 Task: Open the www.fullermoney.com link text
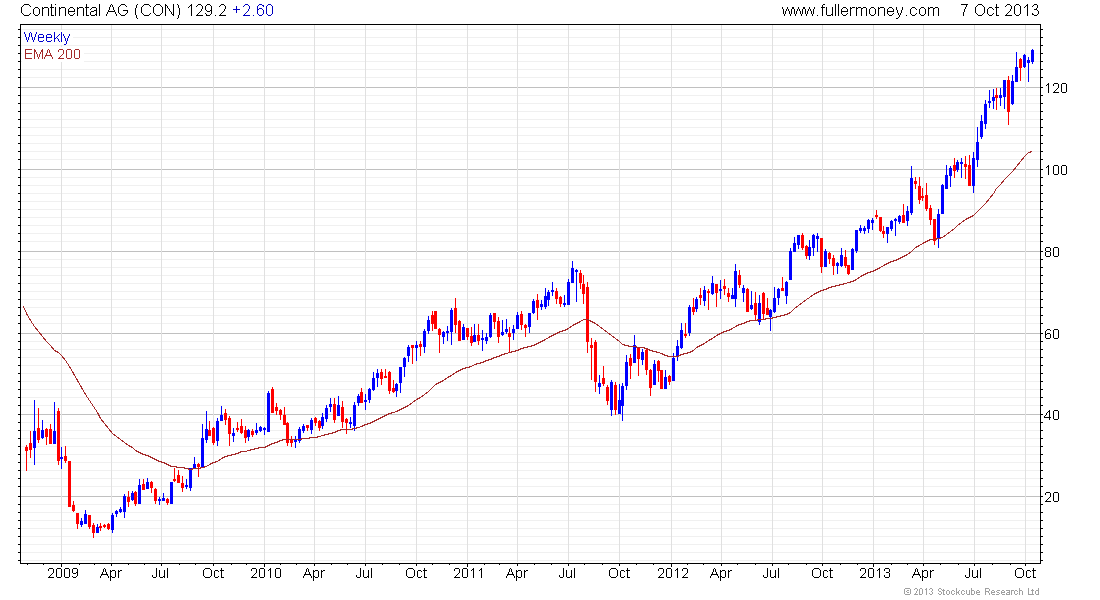[x=860, y=11]
